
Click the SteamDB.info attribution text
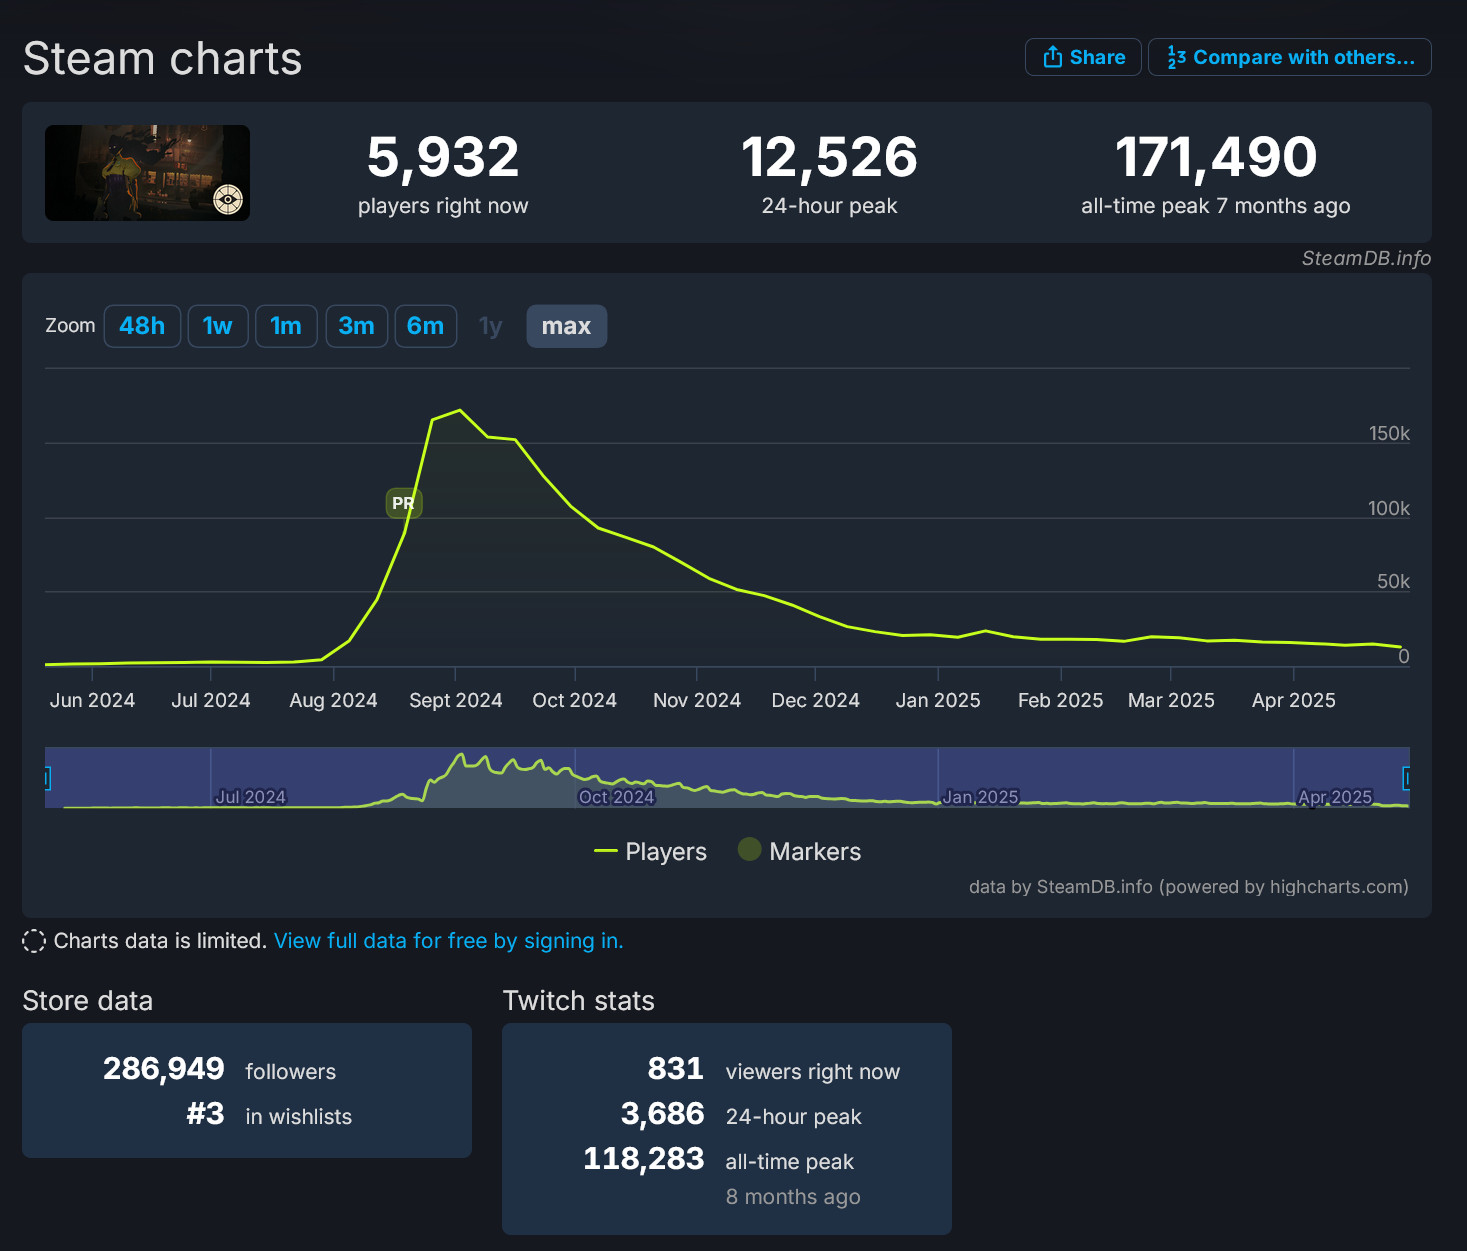[x=1366, y=258]
